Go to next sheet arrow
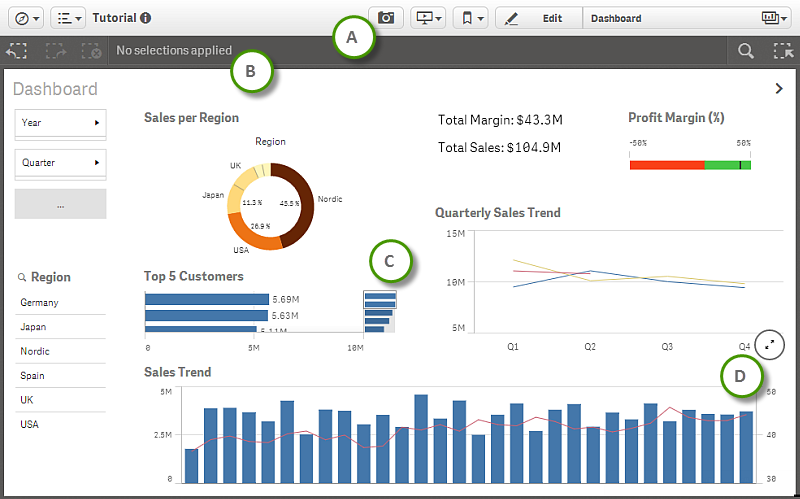The height and width of the screenshot is (499, 800). click(779, 89)
